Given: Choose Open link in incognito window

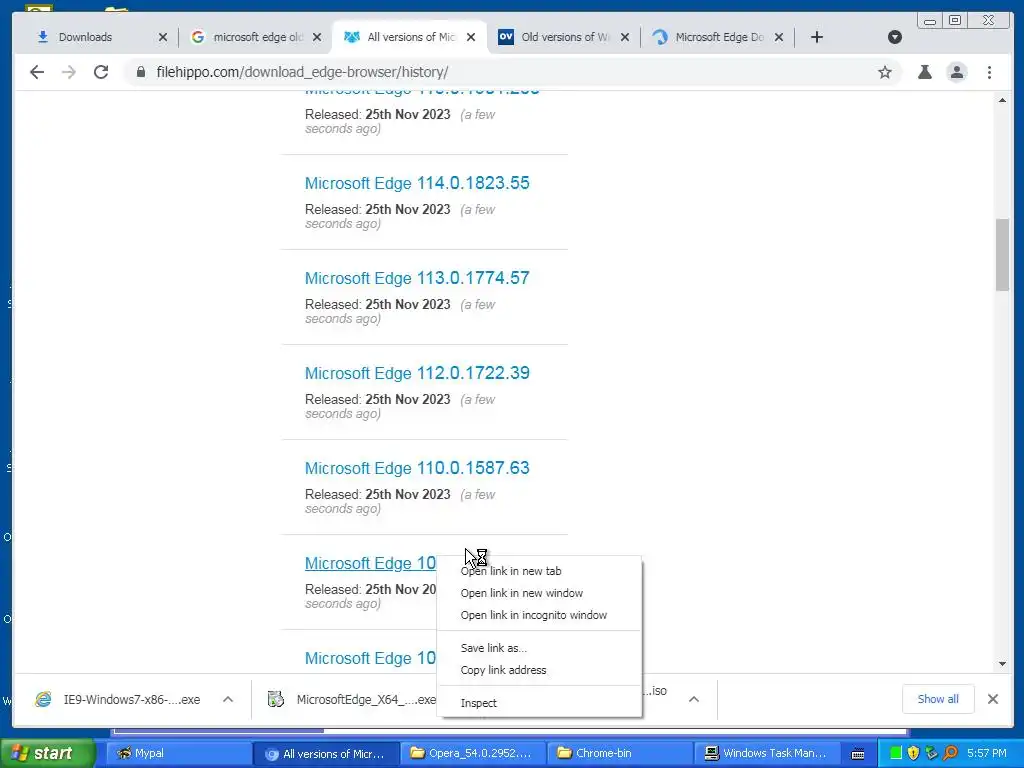Looking at the screenshot, I should pyautogui.click(x=539, y=615).
